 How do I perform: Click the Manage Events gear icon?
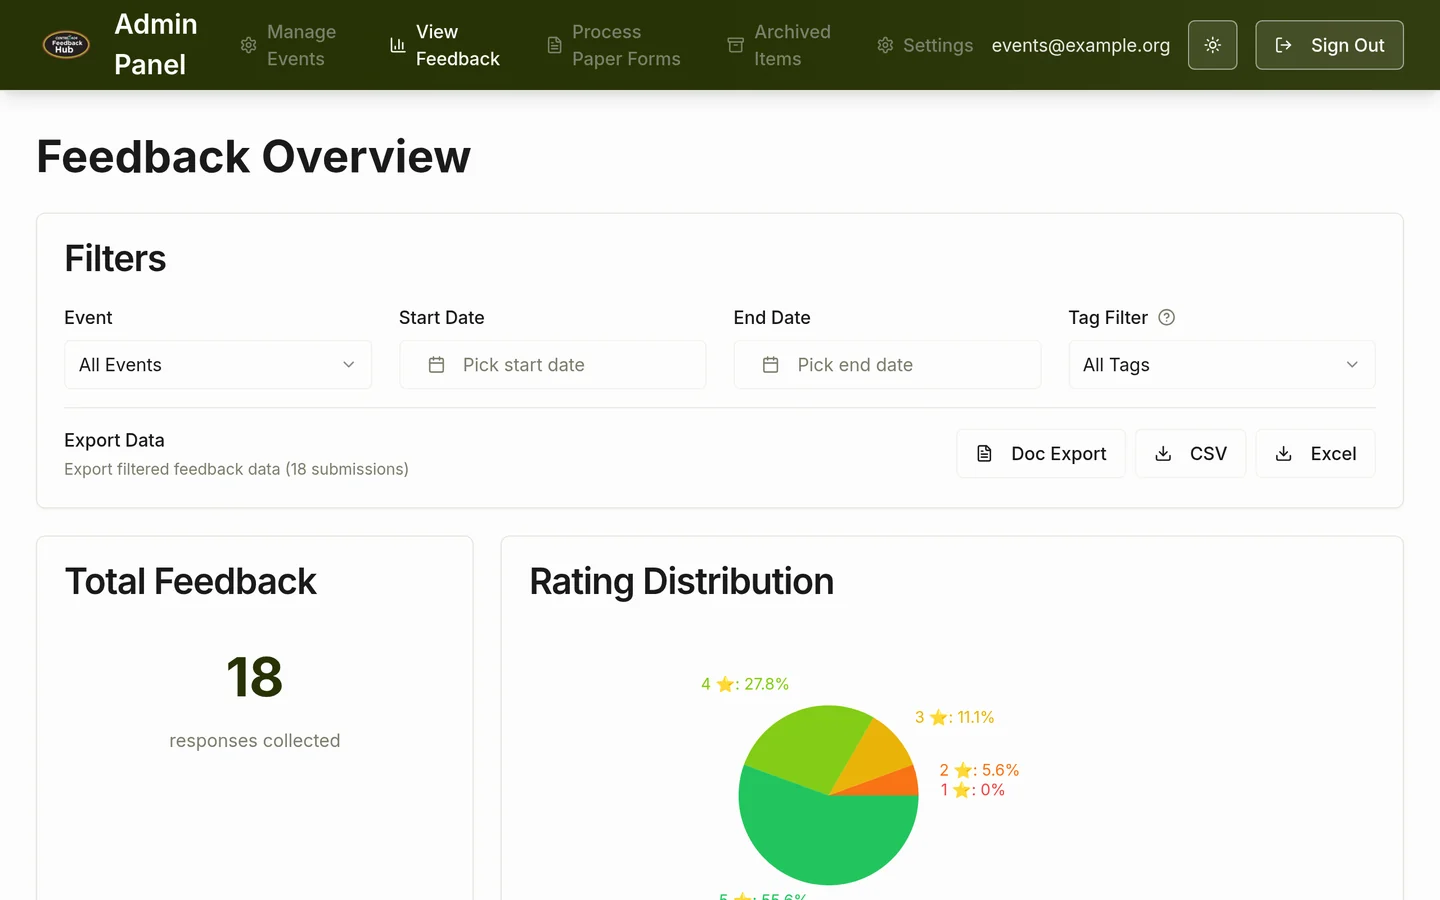(x=249, y=45)
